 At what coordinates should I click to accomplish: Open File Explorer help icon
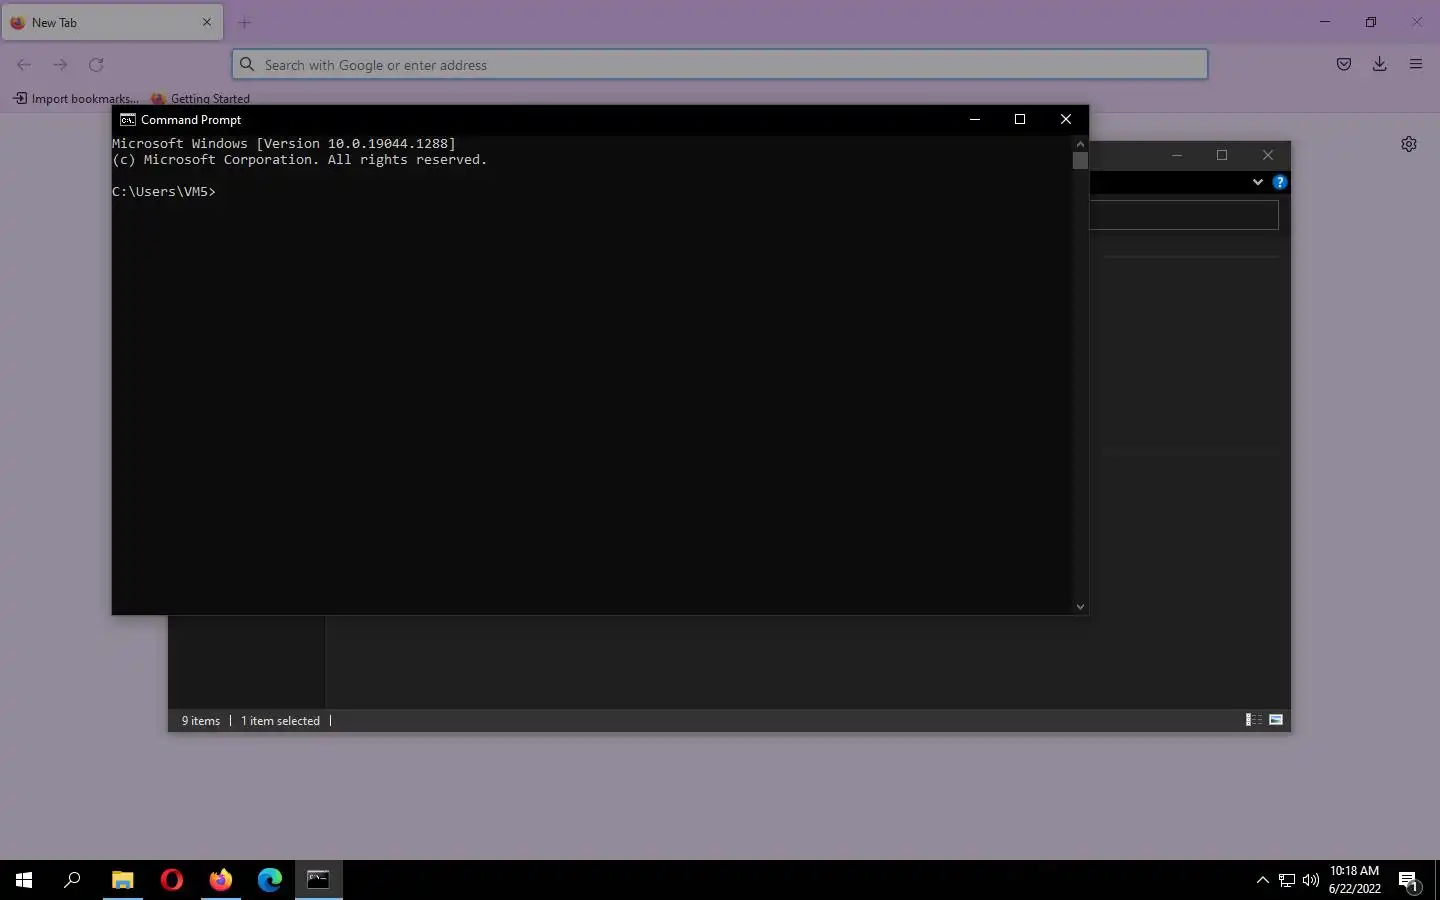pos(1279,182)
